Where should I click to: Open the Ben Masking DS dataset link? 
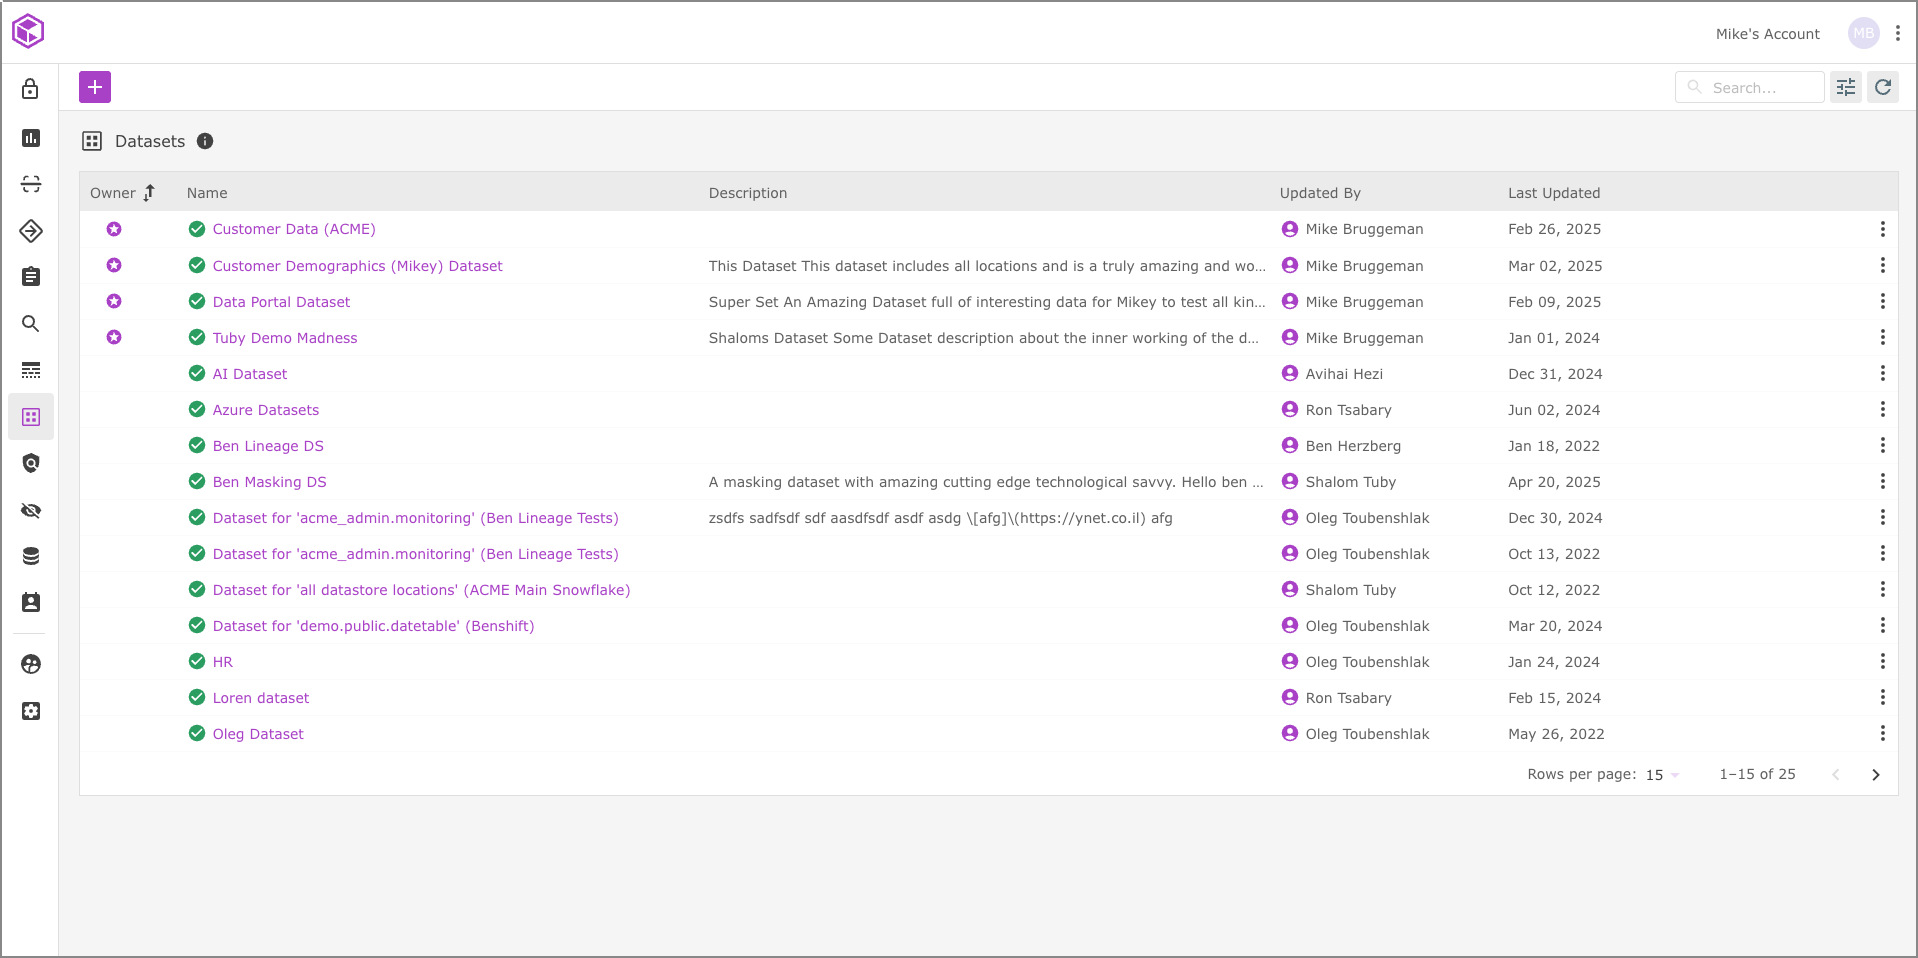pyautogui.click(x=269, y=482)
